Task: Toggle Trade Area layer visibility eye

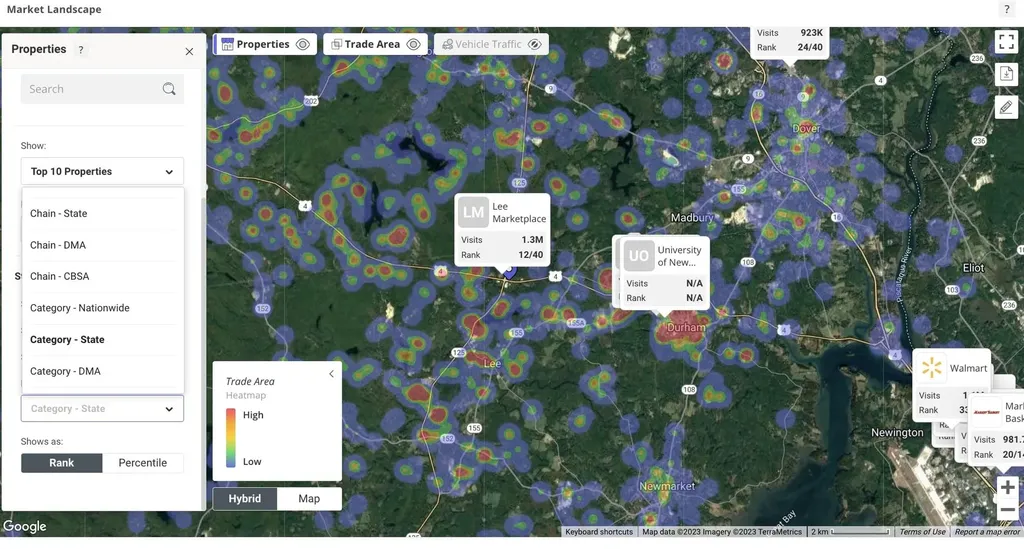Action: [413, 44]
